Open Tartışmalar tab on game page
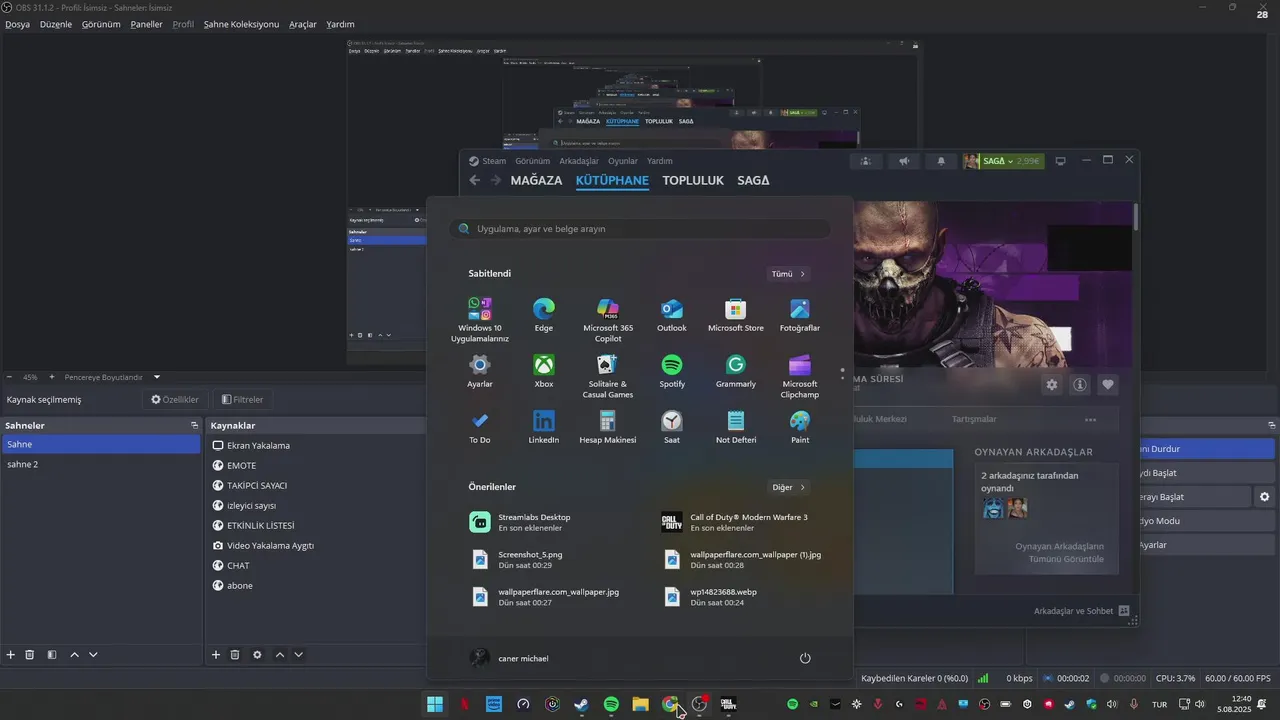This screenshot has width=1280, height=720. tap(974, 419)
